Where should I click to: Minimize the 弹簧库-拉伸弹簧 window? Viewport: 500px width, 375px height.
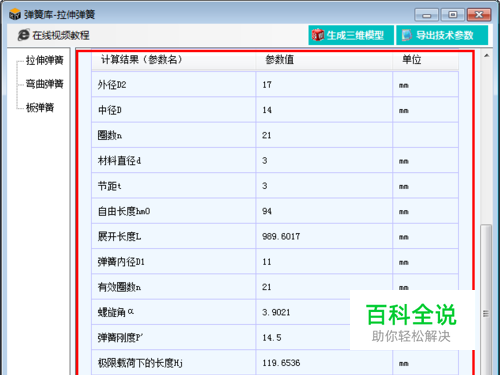coord(426,15)
